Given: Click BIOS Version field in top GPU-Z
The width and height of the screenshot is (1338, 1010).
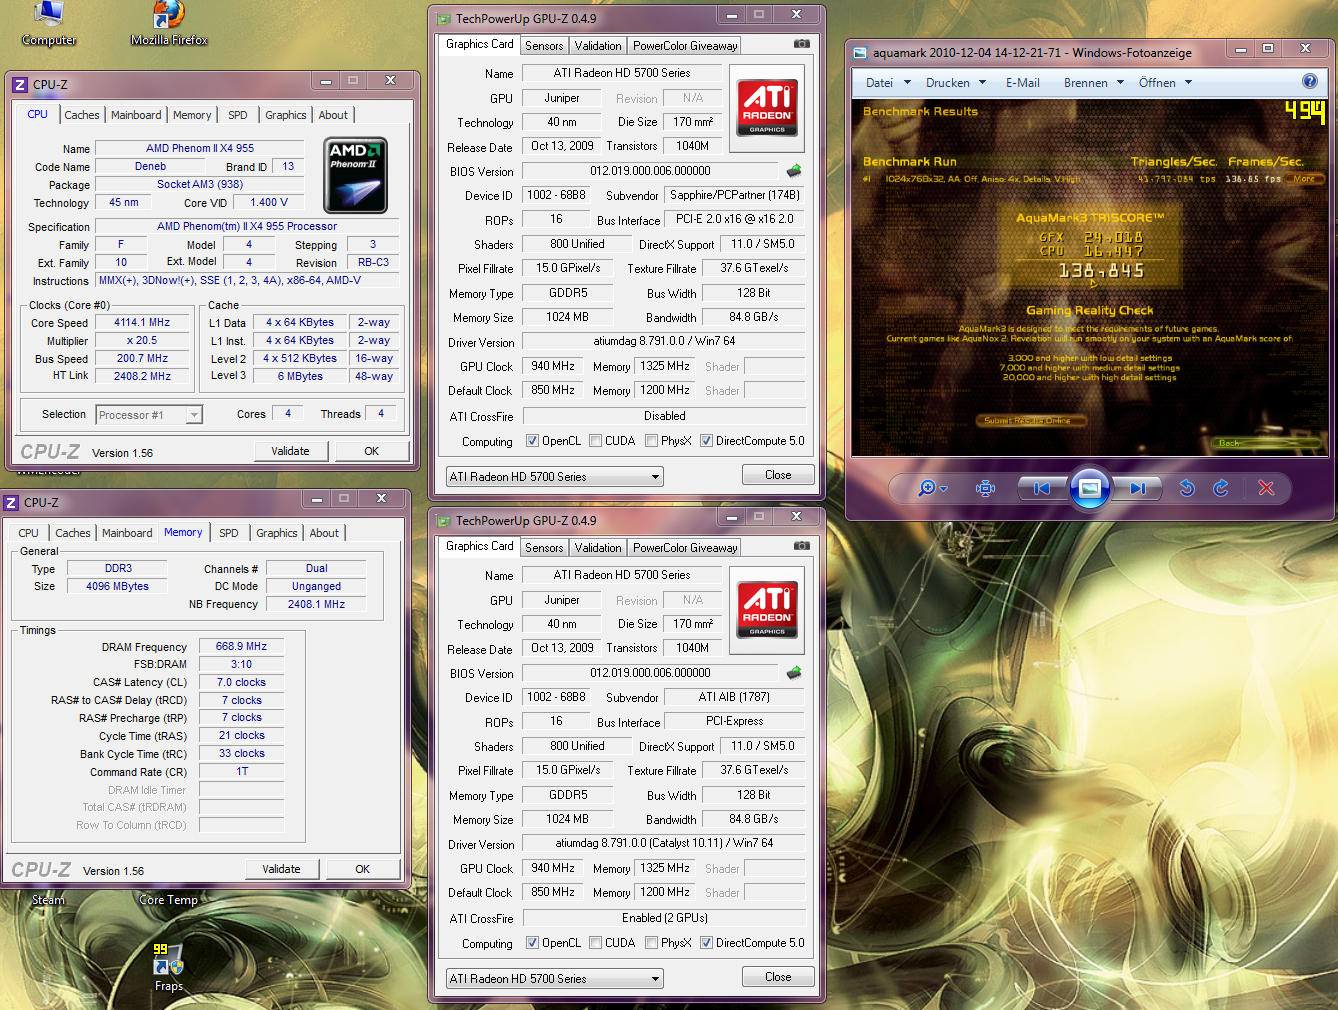Looking at the screenshot, I should click(x=651, y=171).
